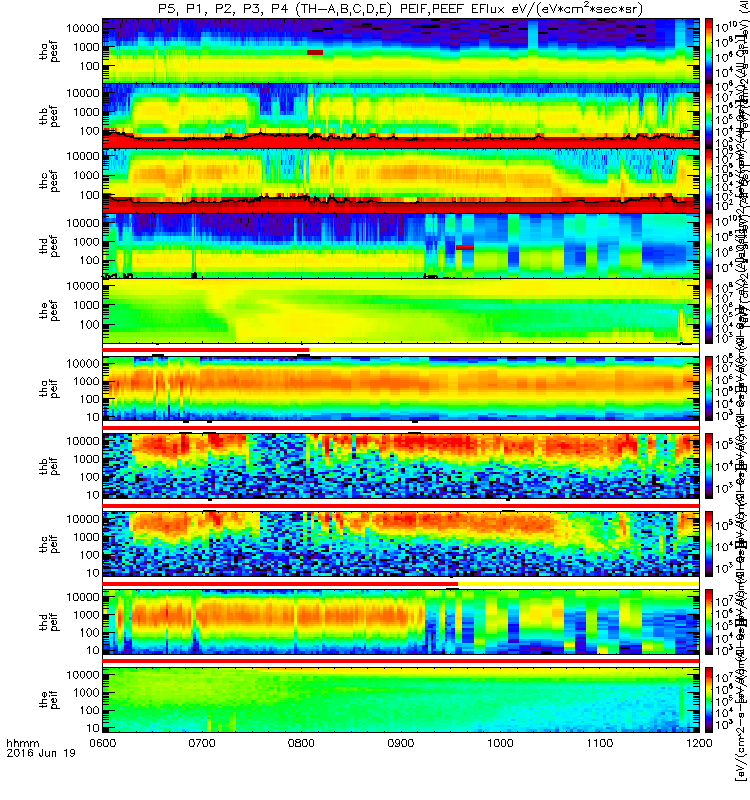Click inside the tha peif spectrogram panel

pos(401,388)
